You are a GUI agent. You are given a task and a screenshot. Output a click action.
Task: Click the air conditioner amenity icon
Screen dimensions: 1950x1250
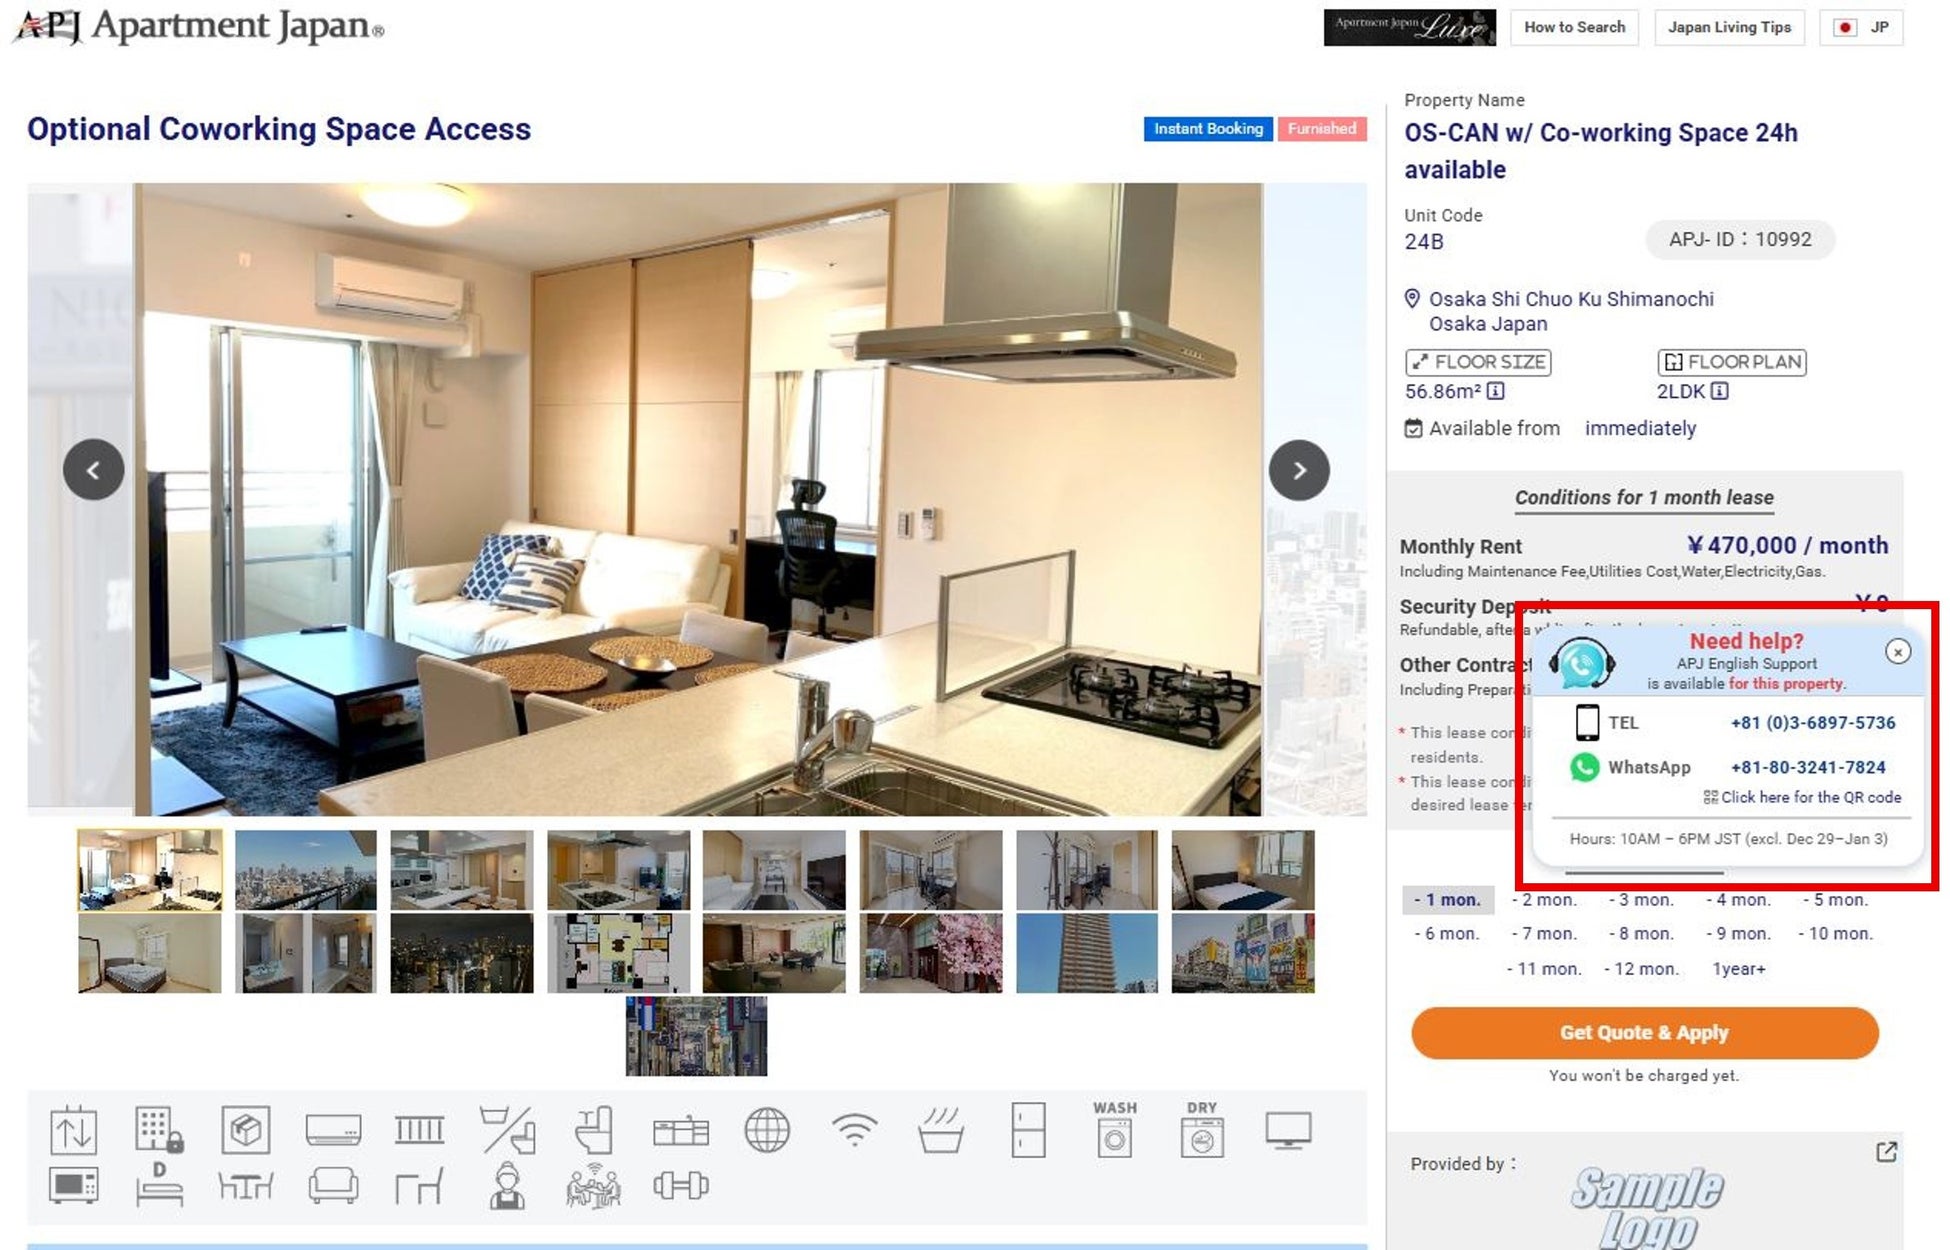click(333, 1131)
